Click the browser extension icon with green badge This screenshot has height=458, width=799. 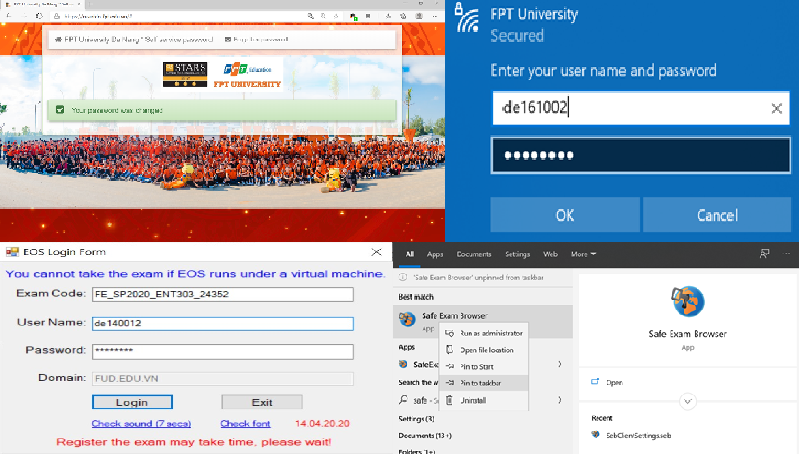(x=354, y=16)
